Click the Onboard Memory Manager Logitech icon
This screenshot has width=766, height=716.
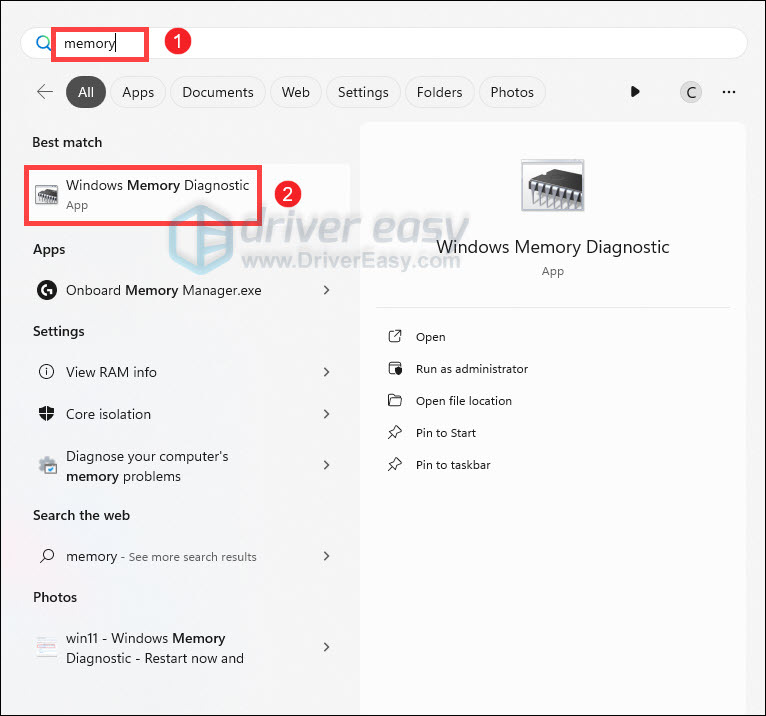coord(47,290)
